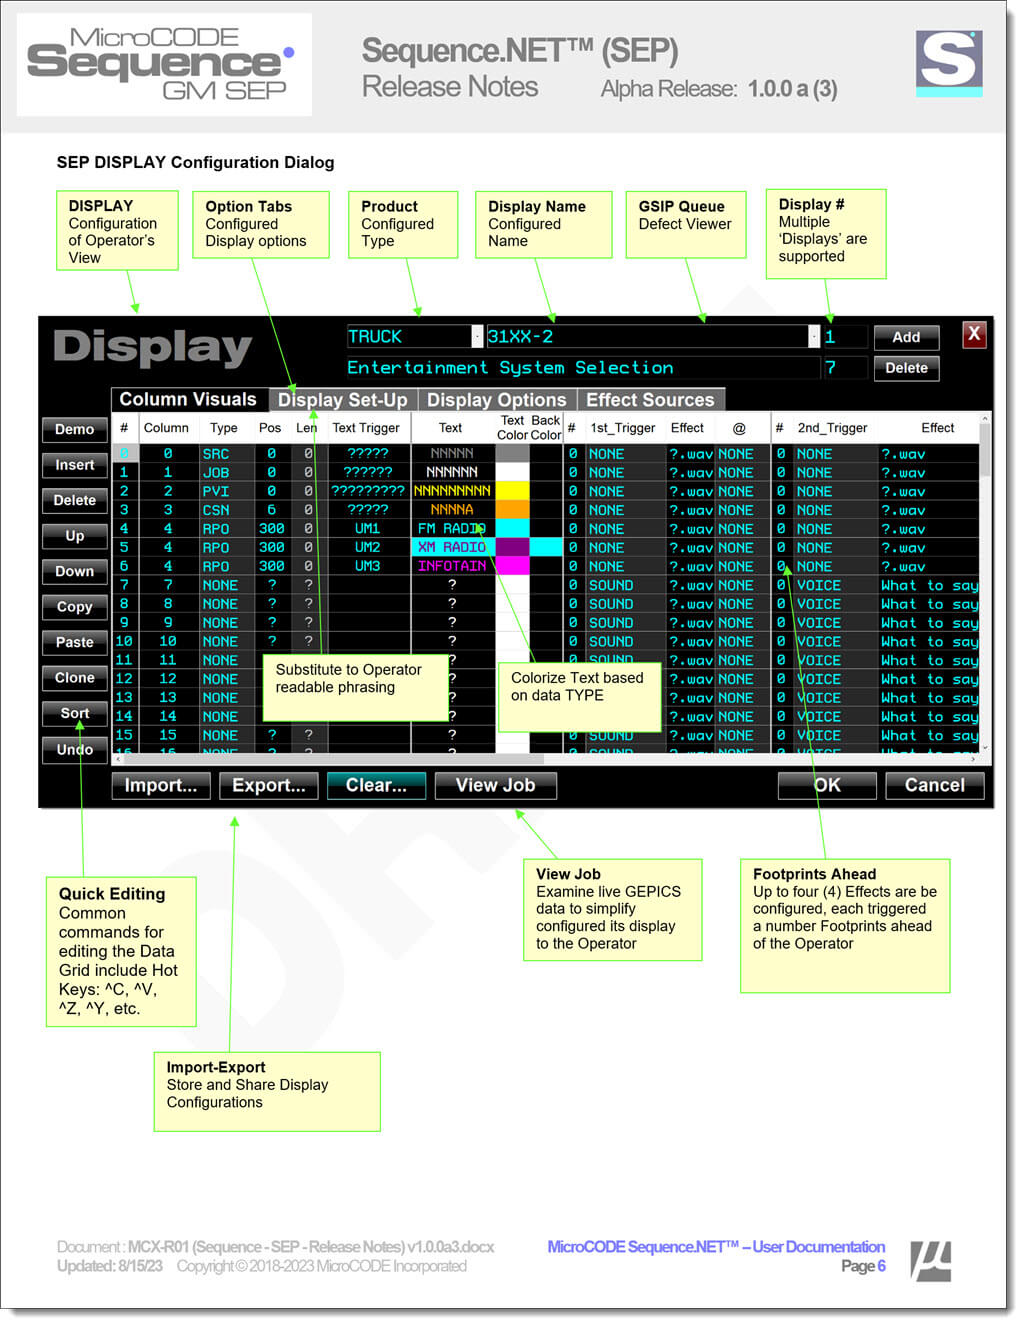Pick the cyan Back Color swatch in XM RADIO row
Viewport: 1024px width, 1325px height.
(546, 548)
